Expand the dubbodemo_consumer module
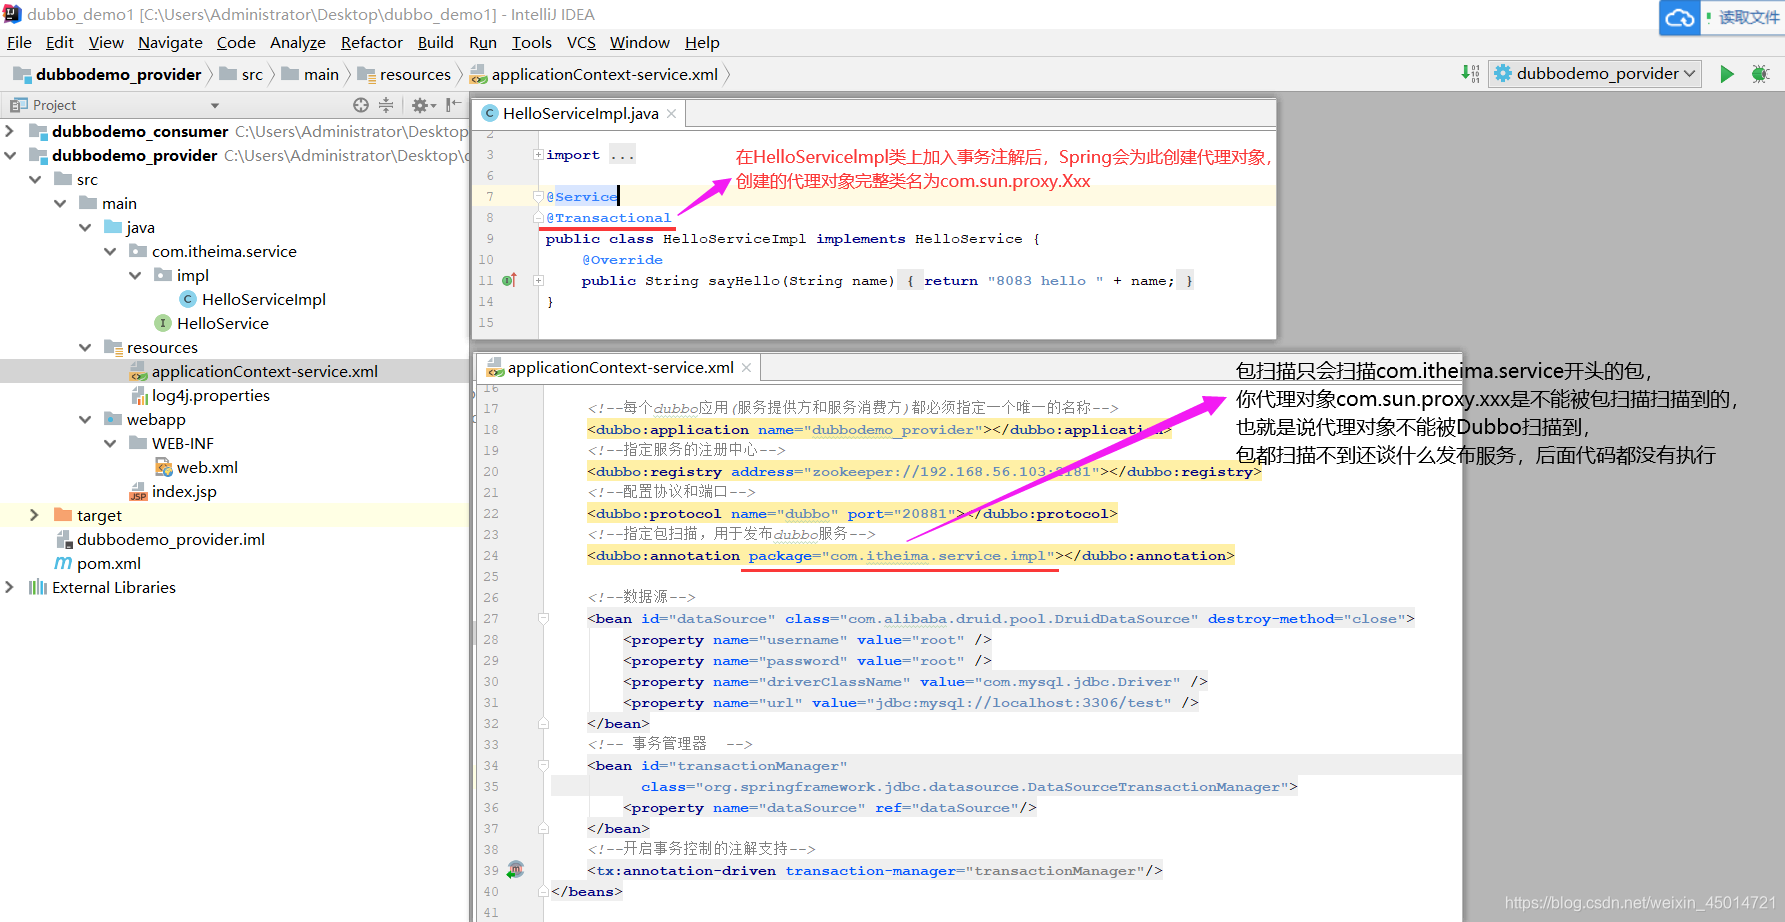Viewport: 1785px width, 922px height. point(10,131)
